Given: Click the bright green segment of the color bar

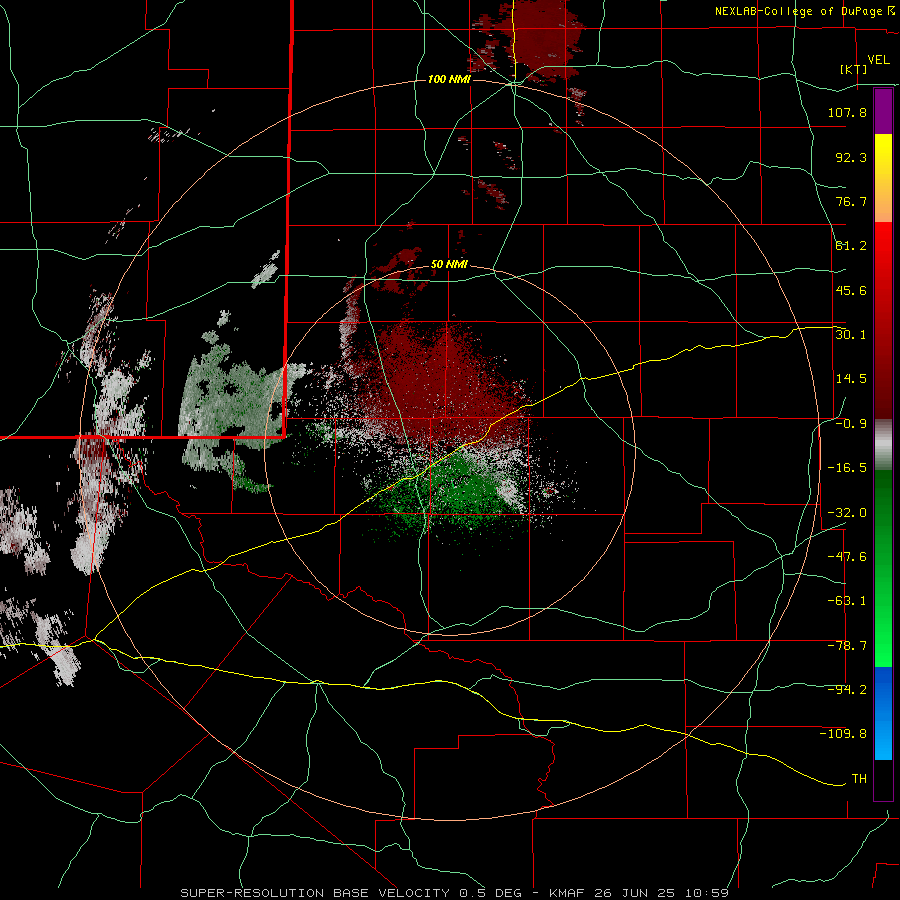Looking at the screenshot, I should [883, 568].
